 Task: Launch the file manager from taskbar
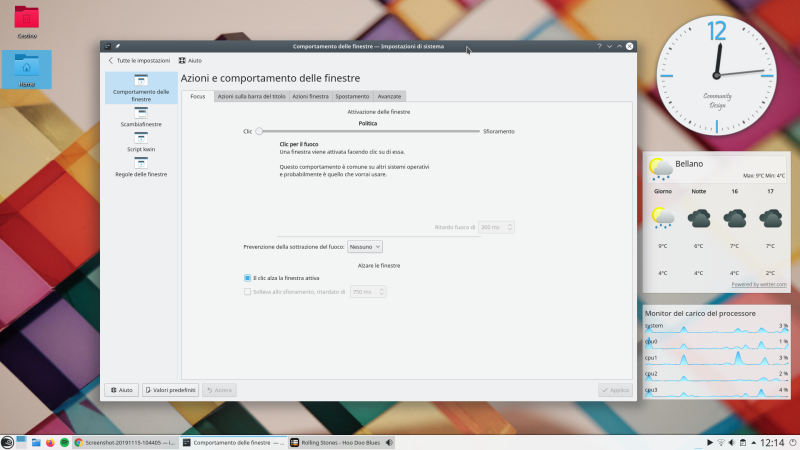pos(36,442)
